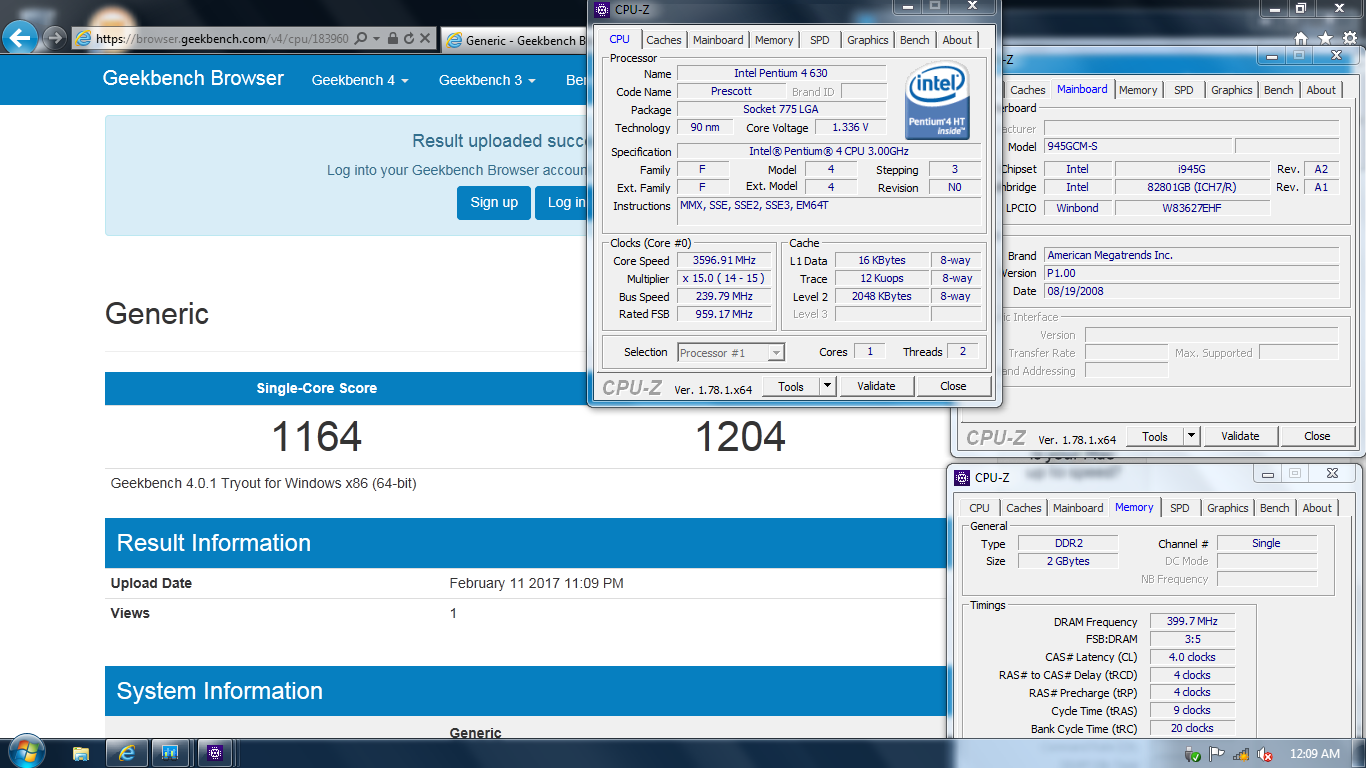Open the Favorites star icon
This screenshot has width=1366, height=768.
[1325, 38]
